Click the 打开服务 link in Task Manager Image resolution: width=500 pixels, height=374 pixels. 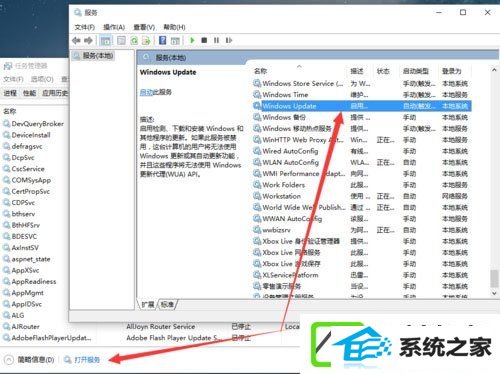point(87,360)
